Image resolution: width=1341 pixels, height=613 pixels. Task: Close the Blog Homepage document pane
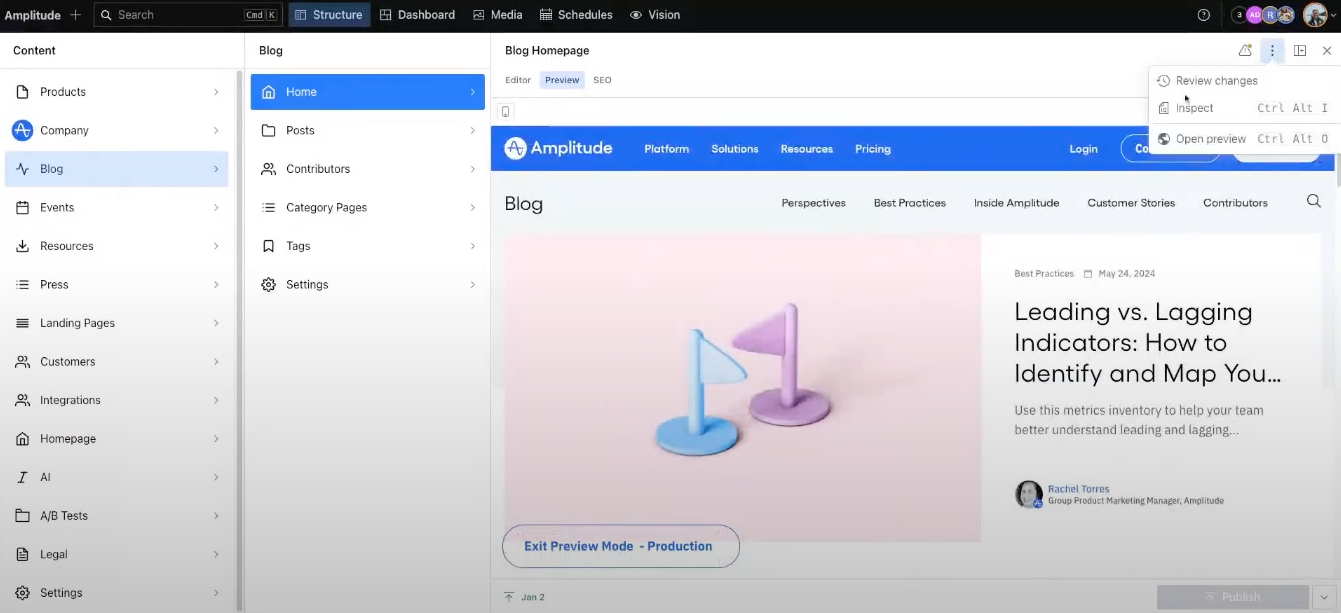pos(1327,50)
